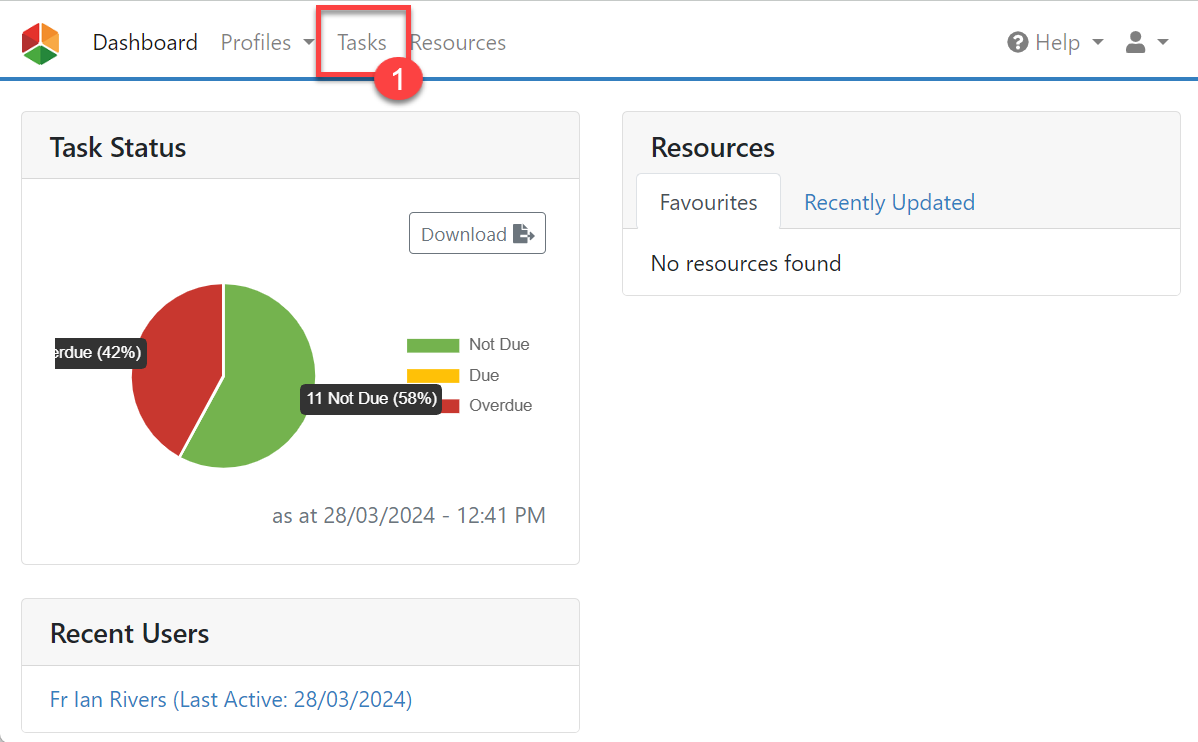The height and width of the screenshot is (742, 1198).
Task: Open the Tasks menu item
Action: tap(361, 43)
